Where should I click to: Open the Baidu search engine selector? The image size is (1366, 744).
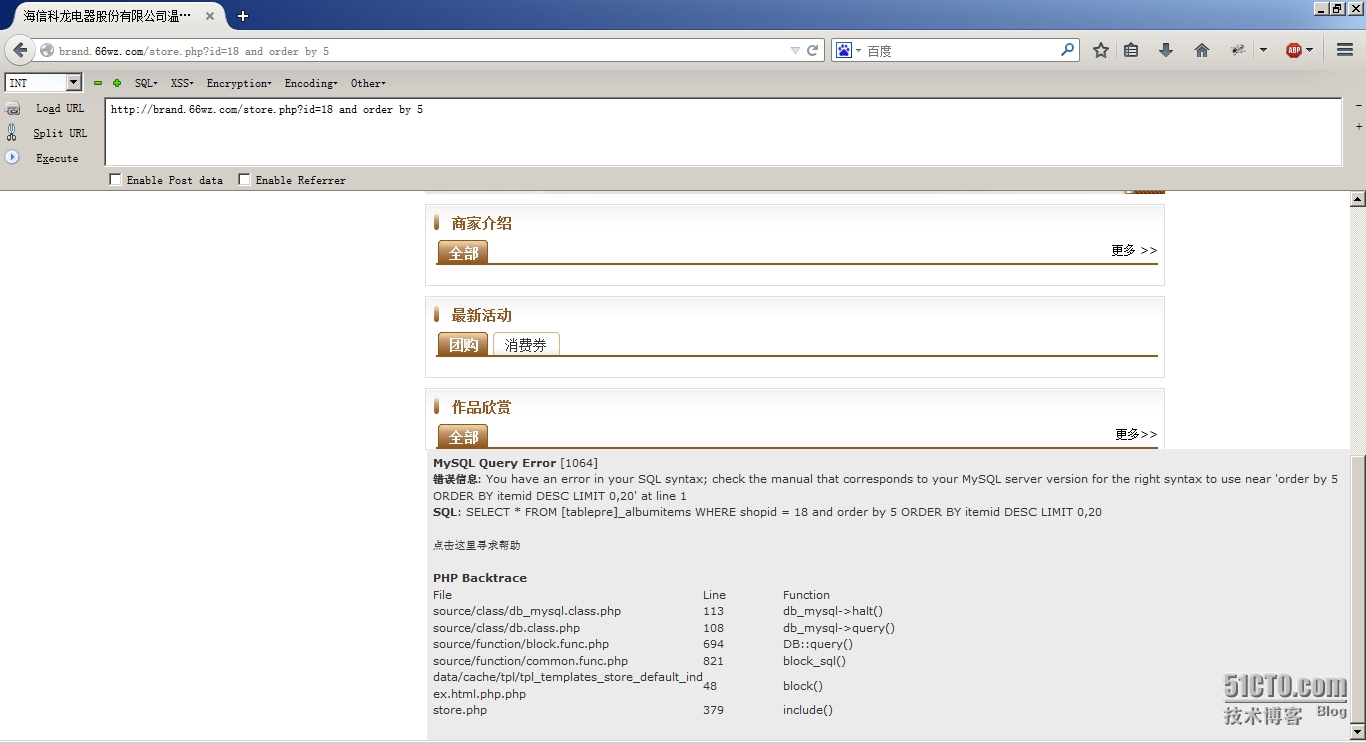[x=848, y=50]
